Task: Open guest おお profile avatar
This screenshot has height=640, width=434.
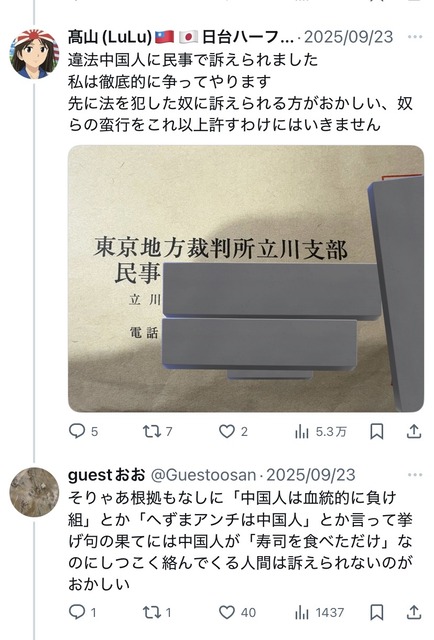Action: (34, 492)
